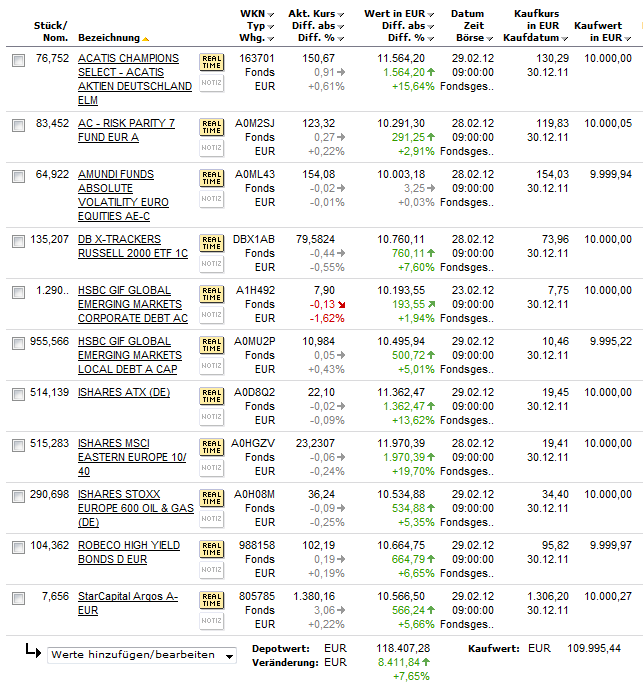
Task: Sort by Diff. abs under Wert in EUR
Action: (430, 27)
